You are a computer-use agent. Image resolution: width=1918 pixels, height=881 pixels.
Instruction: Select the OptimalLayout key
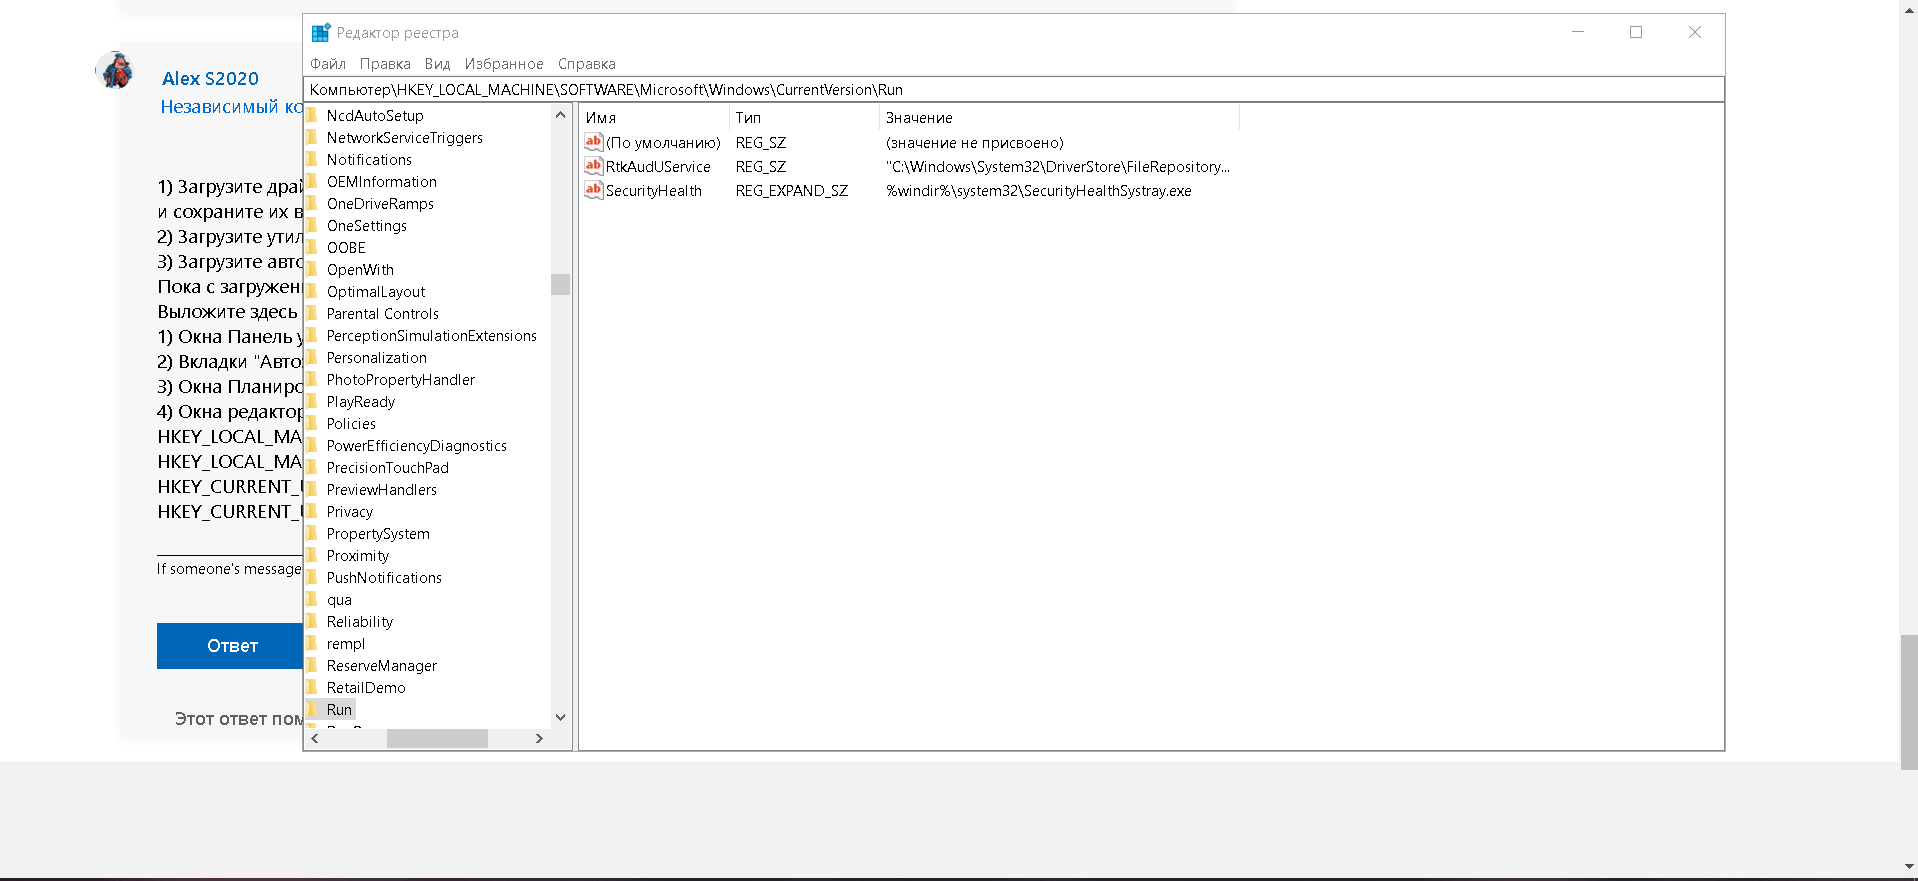(376, 292)
